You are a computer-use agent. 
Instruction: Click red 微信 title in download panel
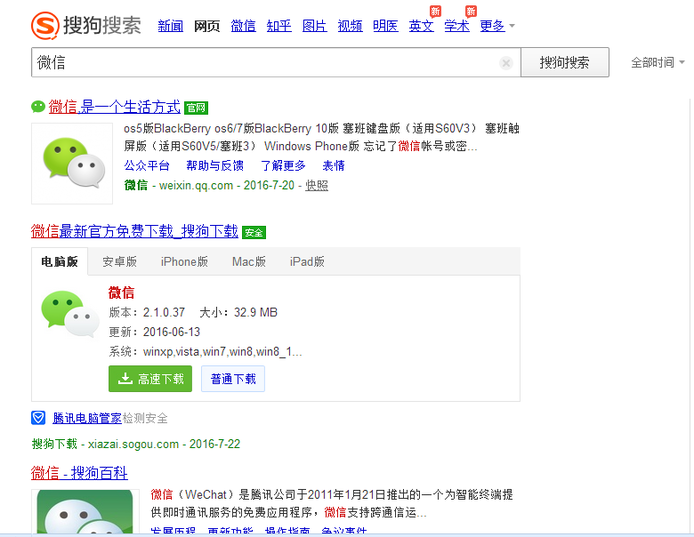(121, 293)
